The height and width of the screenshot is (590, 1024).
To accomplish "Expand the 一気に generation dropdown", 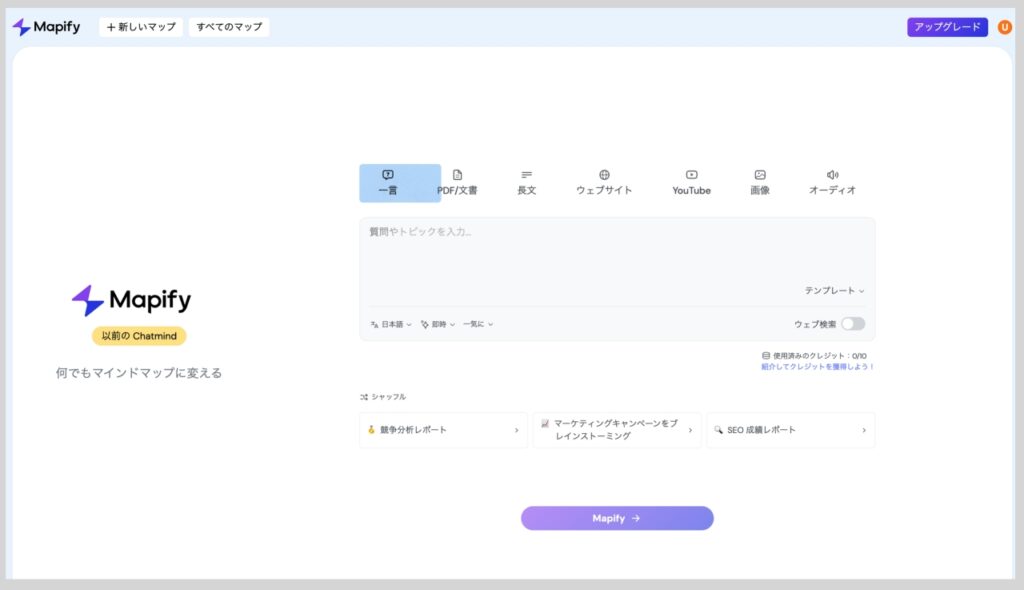I will pos(478,324).
